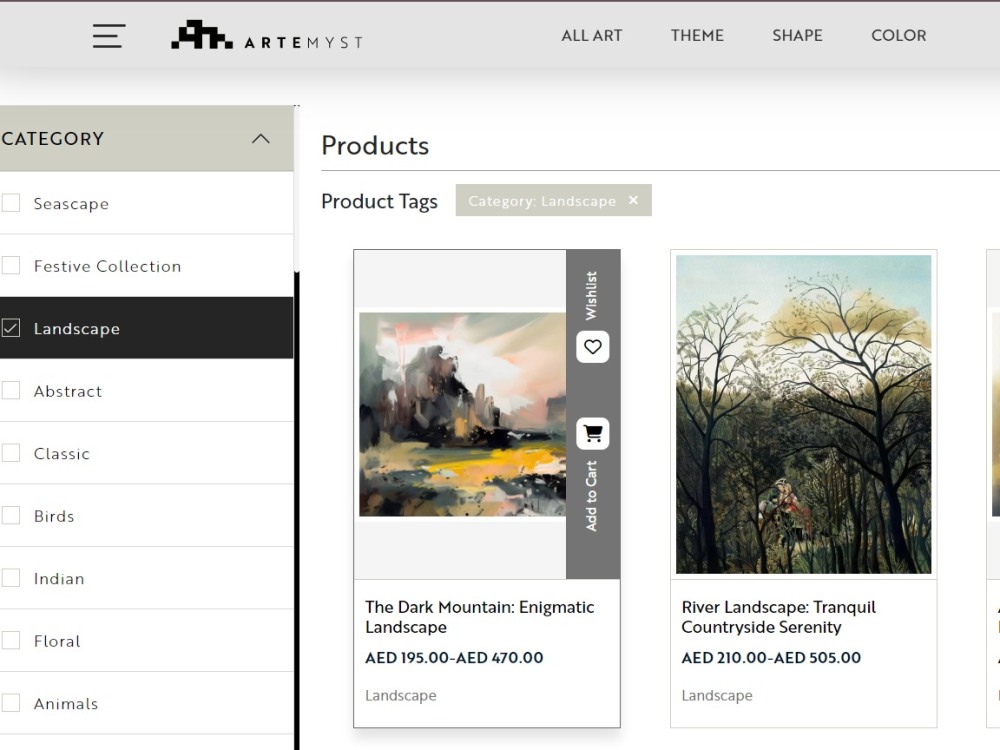Check the Abstract category

click(x=11, y=390)
